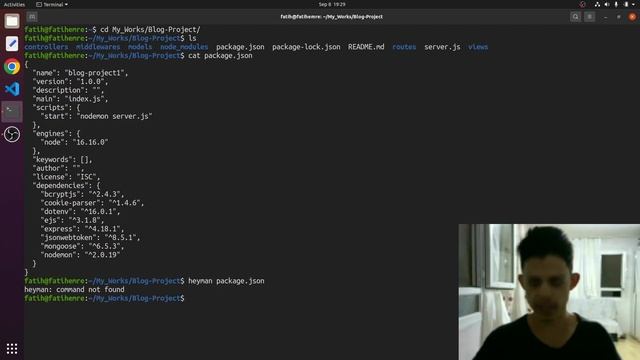Click the "version": "1.0.0" line
Screen dimensions: 640x360
pyautogui.click(x=70, y=82)
